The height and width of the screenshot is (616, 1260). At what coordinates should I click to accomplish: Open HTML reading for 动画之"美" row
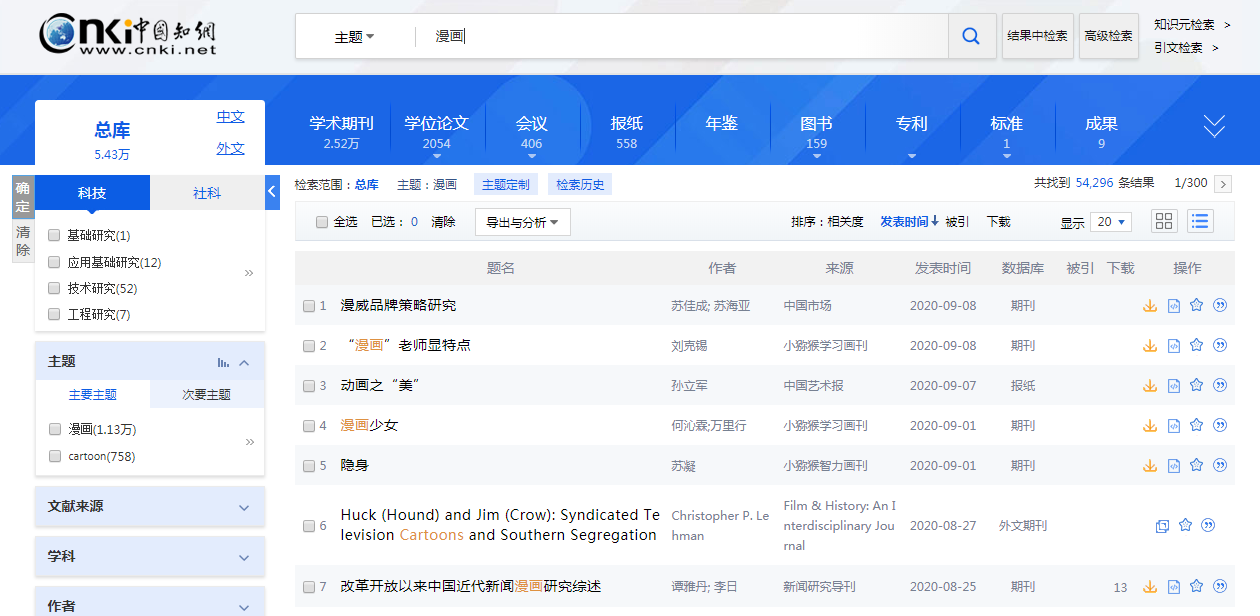pyautogui.click(x=1174, y=386)
